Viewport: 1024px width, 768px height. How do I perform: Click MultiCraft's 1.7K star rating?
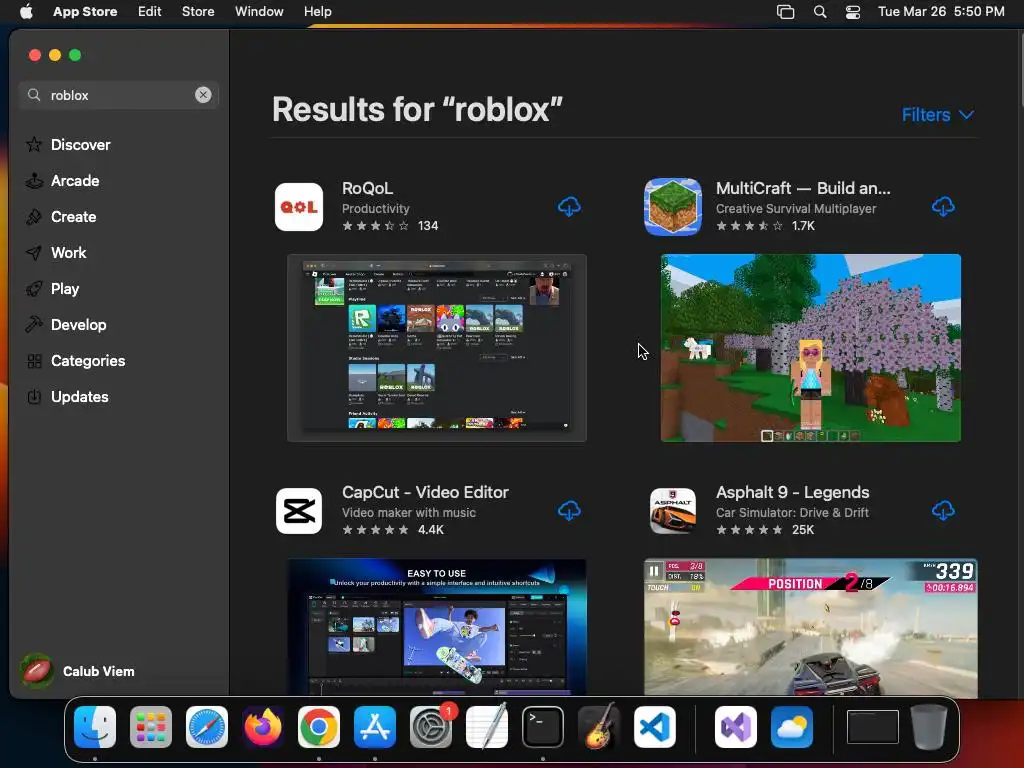765,226
